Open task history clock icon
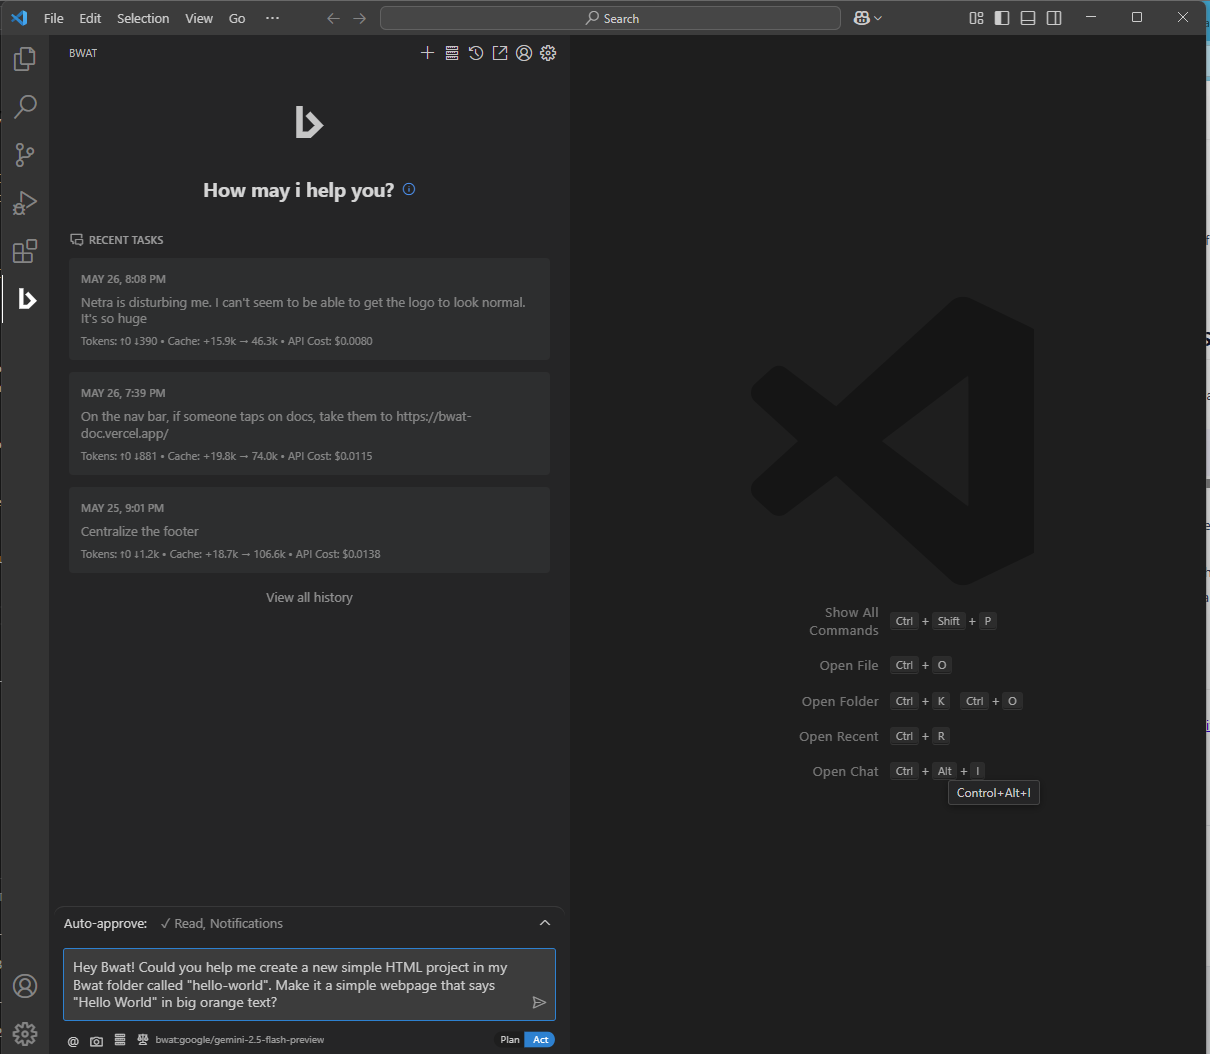This screenshot has height=1054, width=1210. click(x=476, y=53)
